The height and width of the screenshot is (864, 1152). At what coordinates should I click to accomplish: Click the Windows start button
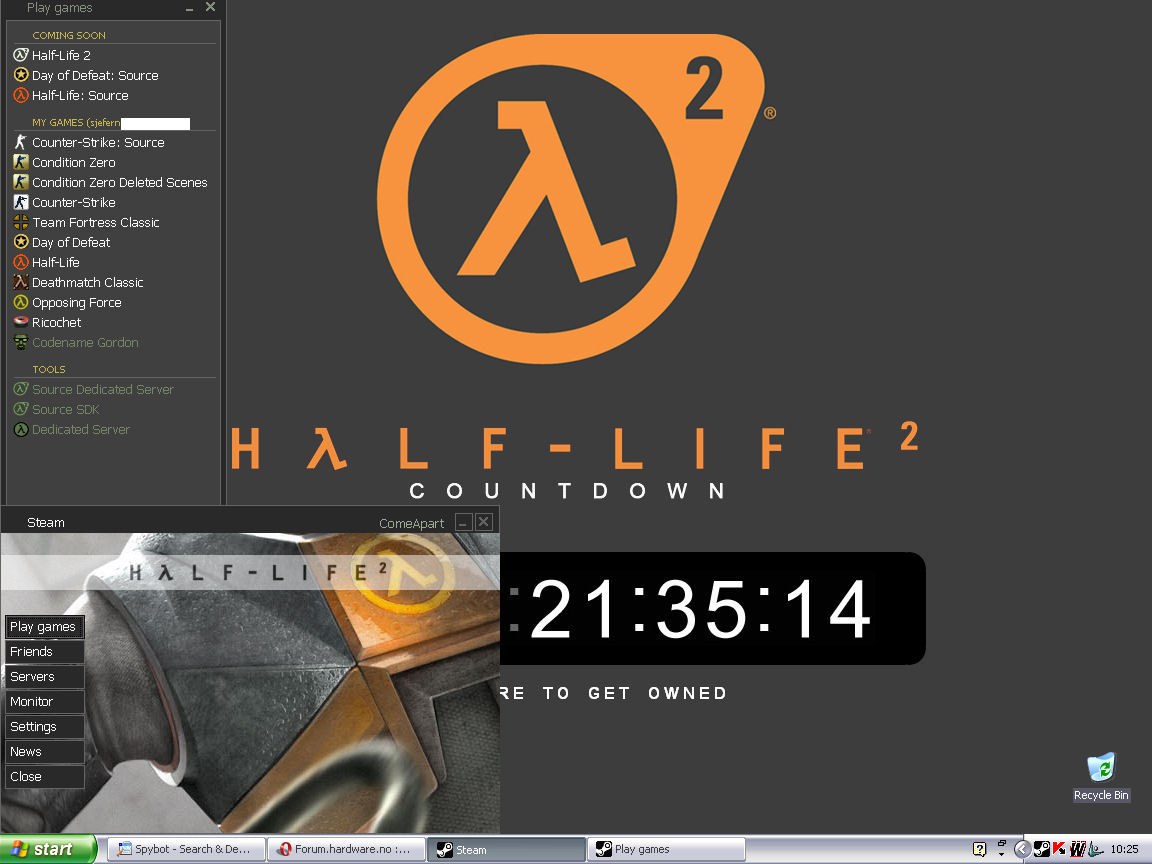tap(47, 849)
